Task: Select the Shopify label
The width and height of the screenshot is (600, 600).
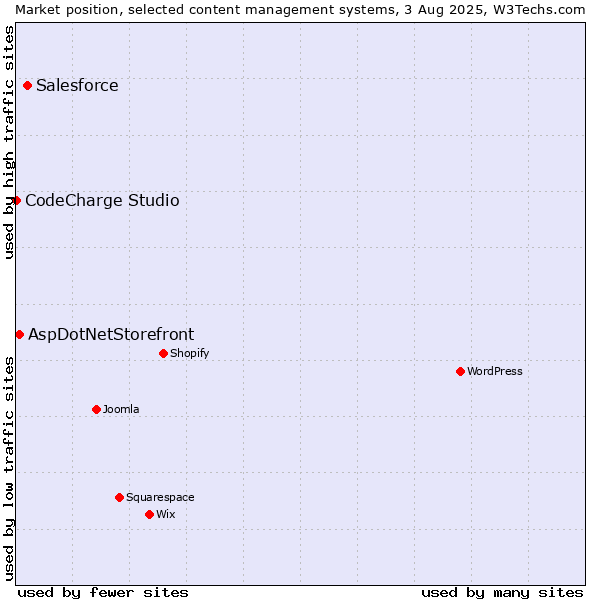Action: (x=190, y=353)
